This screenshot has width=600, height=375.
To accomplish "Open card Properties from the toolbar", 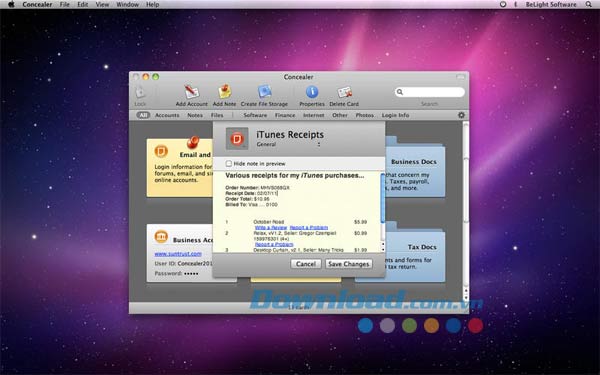I will click(312, 92).
